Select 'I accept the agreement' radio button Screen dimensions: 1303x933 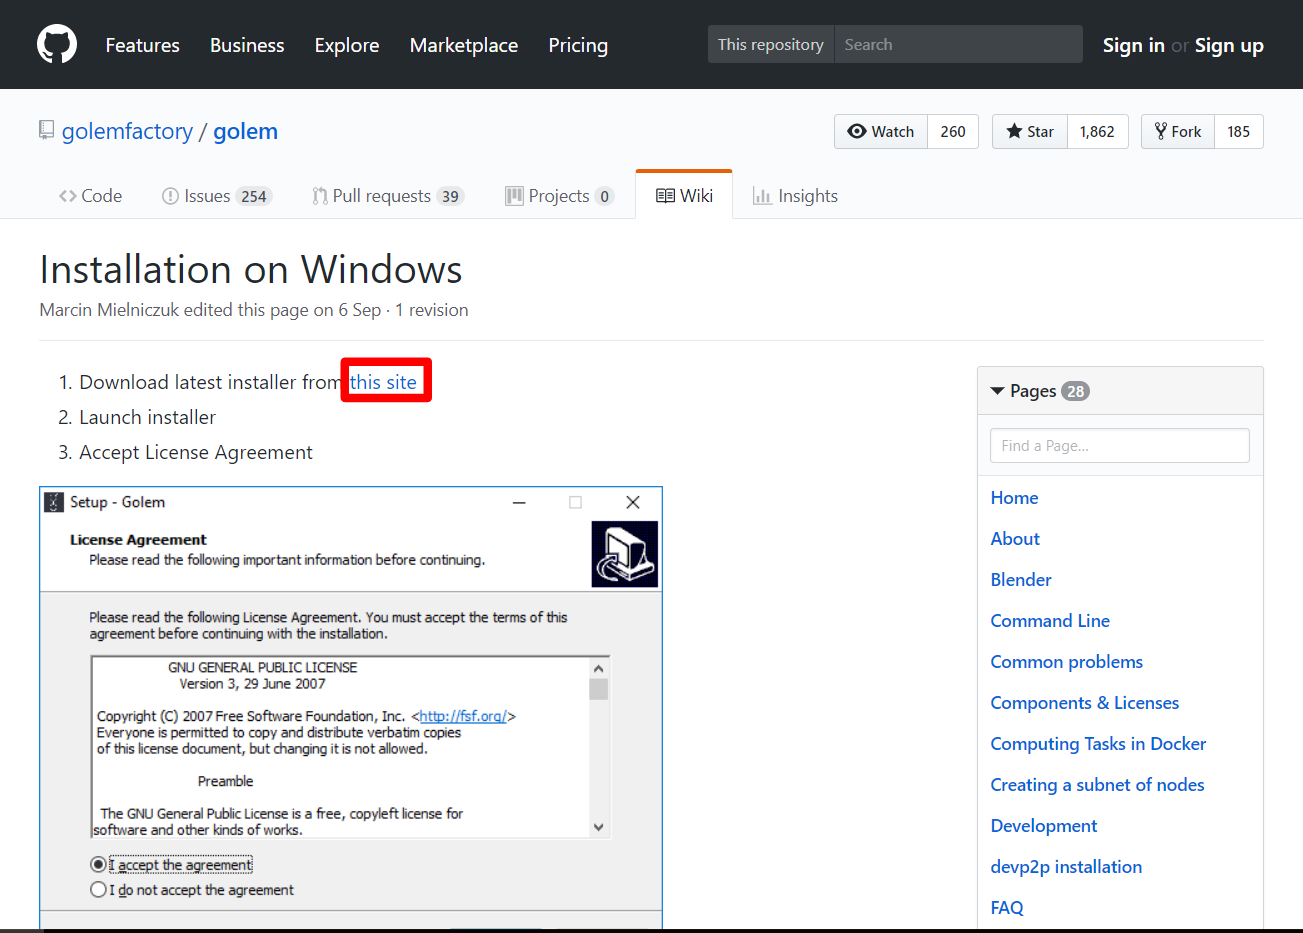click(x=98, y=864)
